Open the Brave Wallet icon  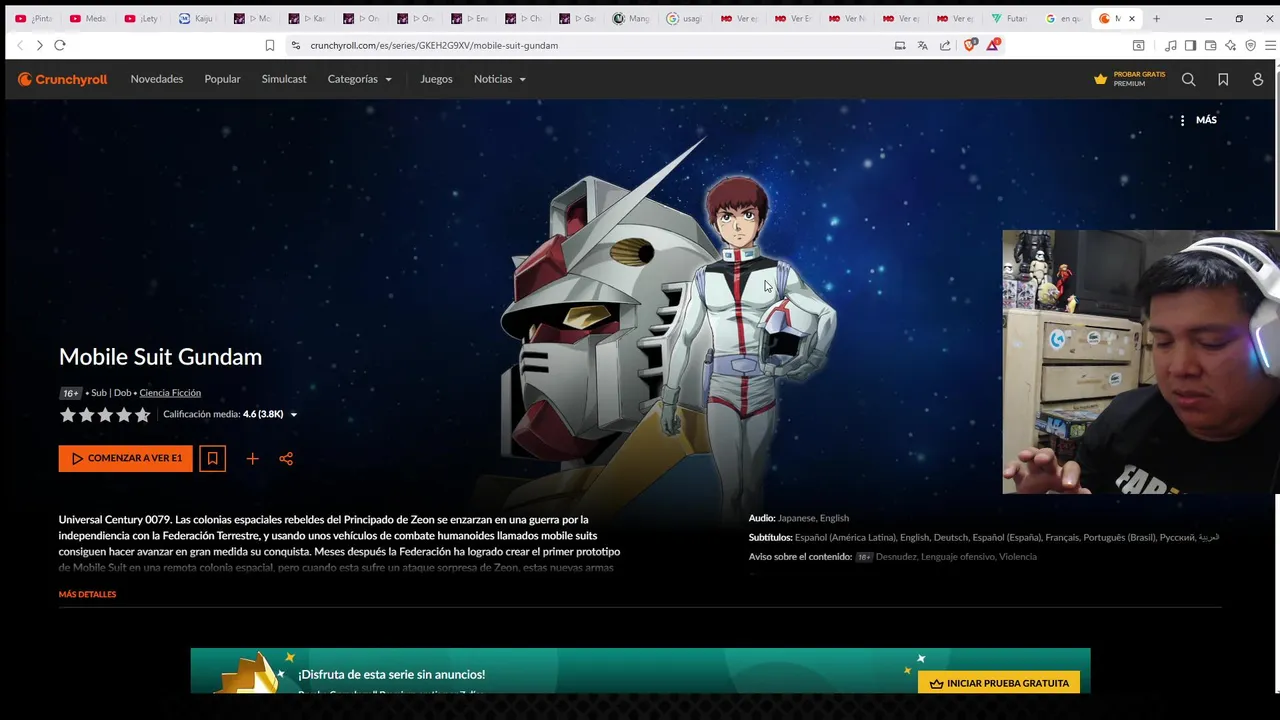coord(1210,45)
